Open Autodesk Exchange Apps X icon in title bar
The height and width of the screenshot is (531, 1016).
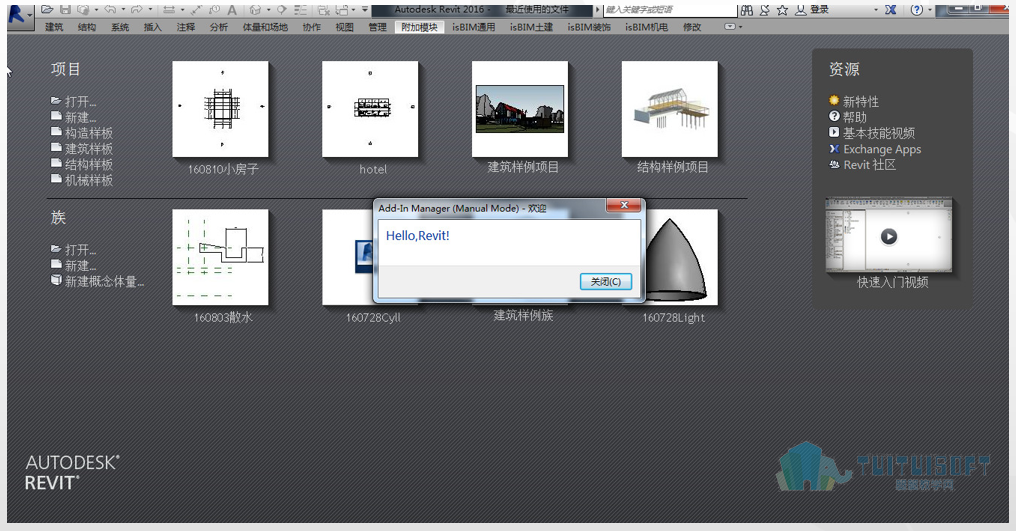coord(891,10)
